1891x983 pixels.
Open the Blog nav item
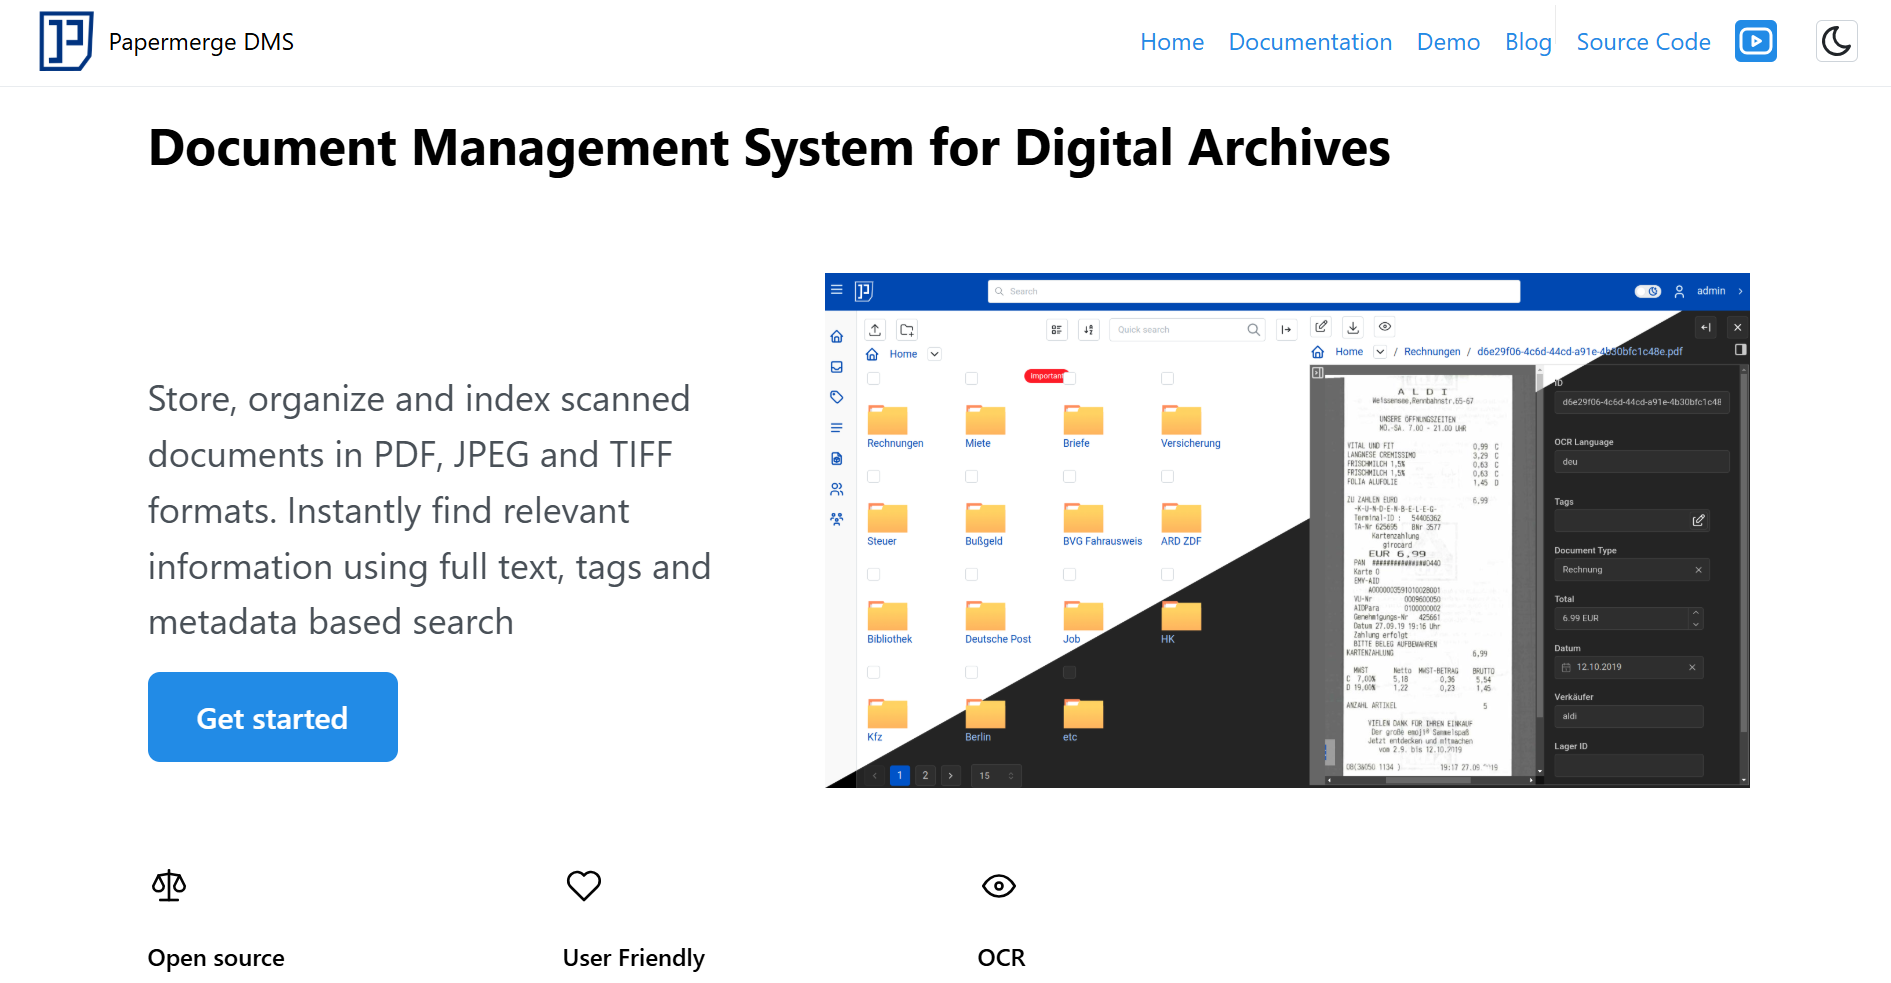click(1527, 42)
